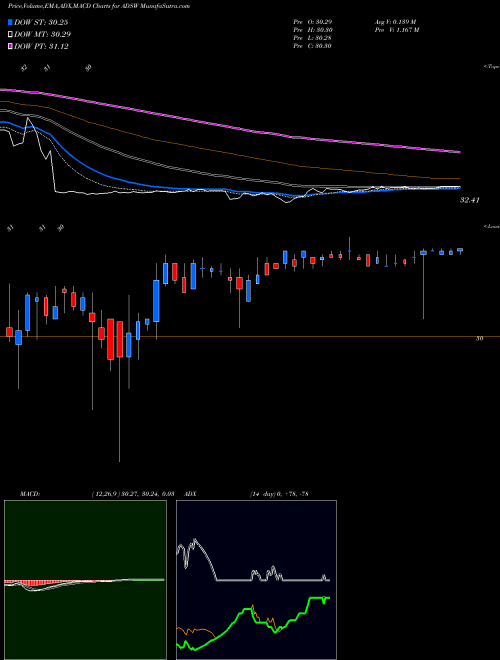The image size is (500, 660).
Task: Click the 'Pre C: 30.30' value
Action: pyautogui.click(x=313, y=46)
